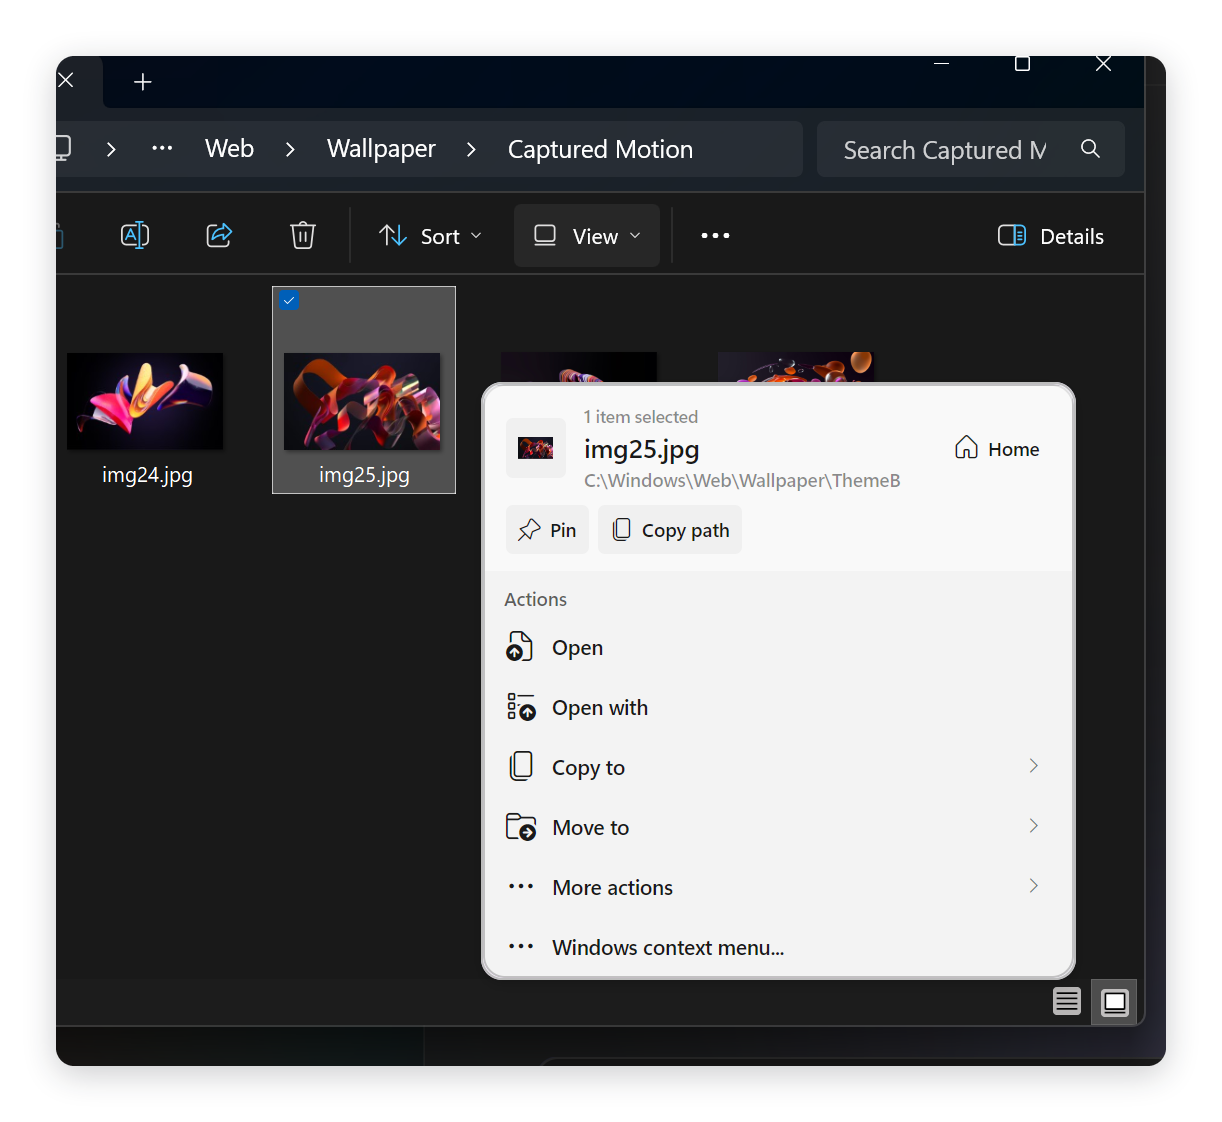Click the Windows context menu ellipsis icon

pyautogui.click(x=521, y=946)
